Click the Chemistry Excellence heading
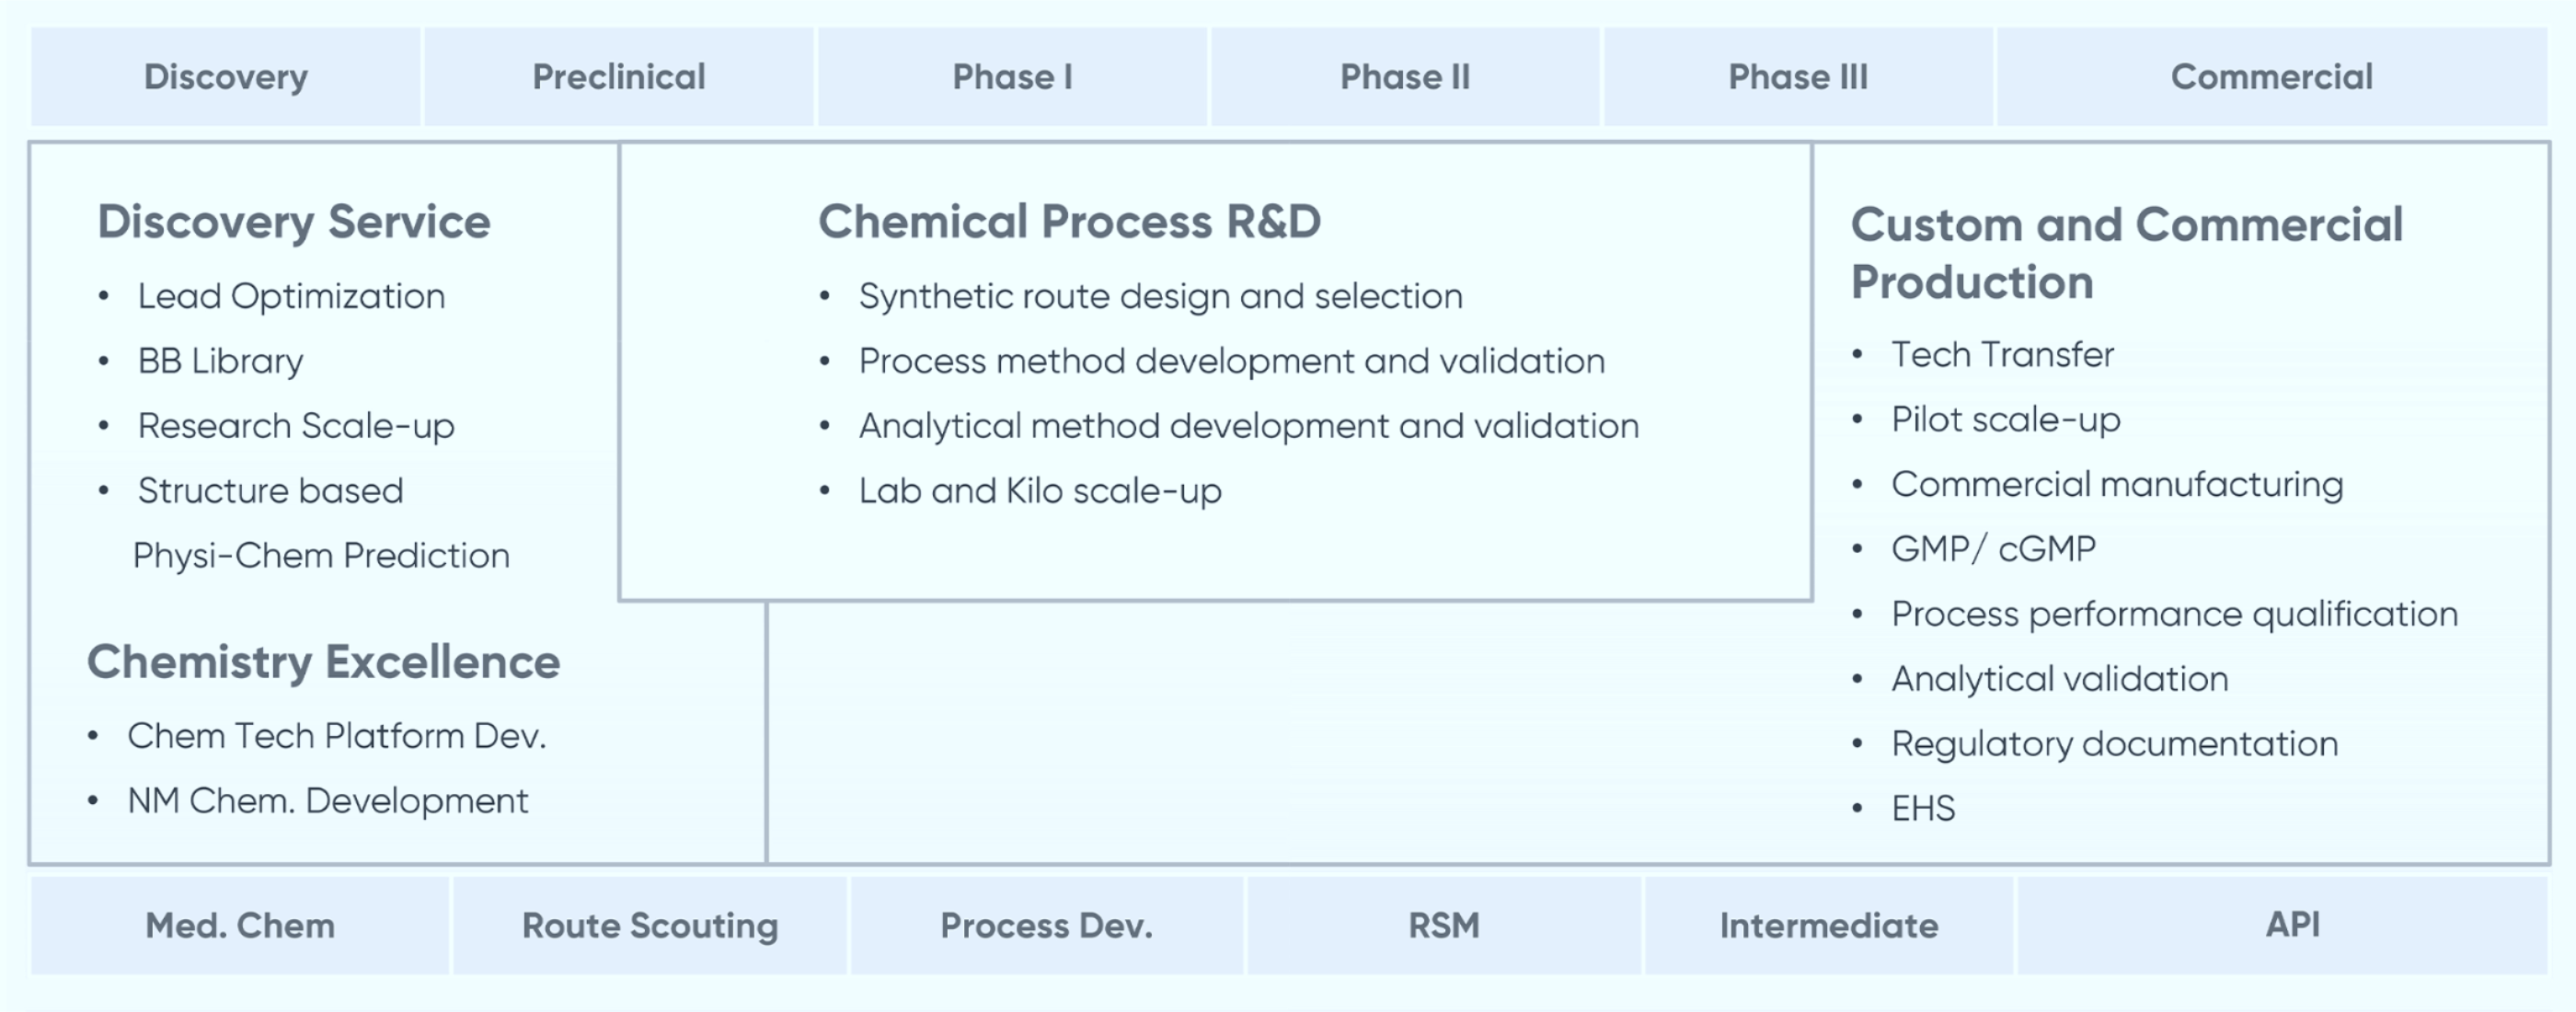Image resolution: width=2576 pixels, height=1012 pixels. (x=323, y=662)
